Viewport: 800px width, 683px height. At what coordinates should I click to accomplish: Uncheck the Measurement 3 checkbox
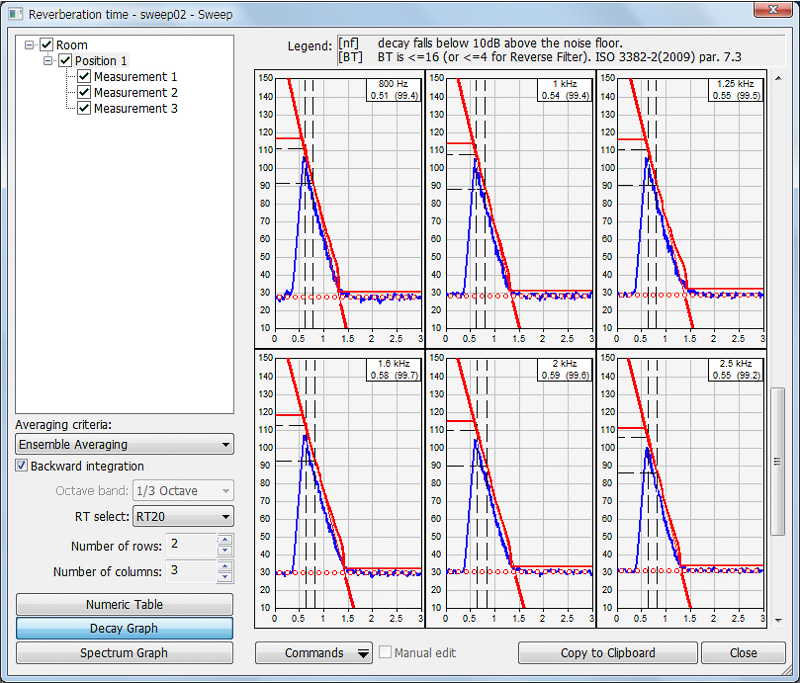pyautogui.click(x=84, y=108)
